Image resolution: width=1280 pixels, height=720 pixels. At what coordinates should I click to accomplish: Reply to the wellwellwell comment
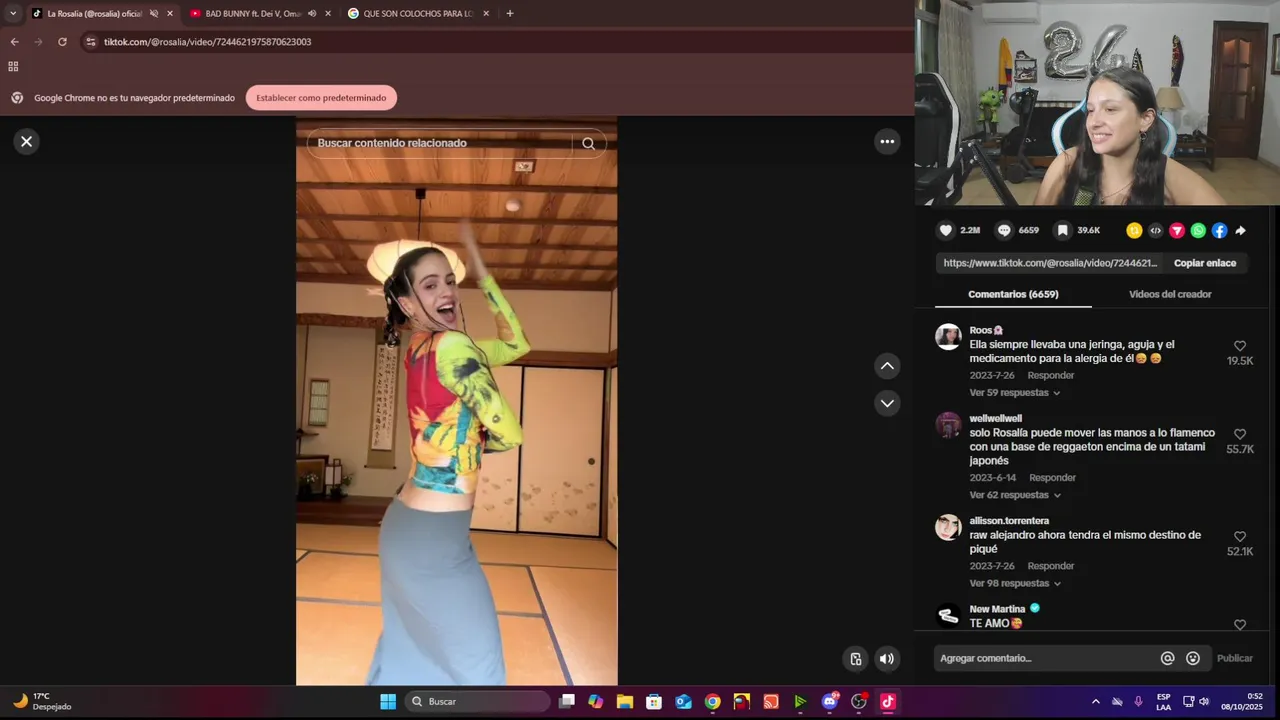(x=1053, y=478)
